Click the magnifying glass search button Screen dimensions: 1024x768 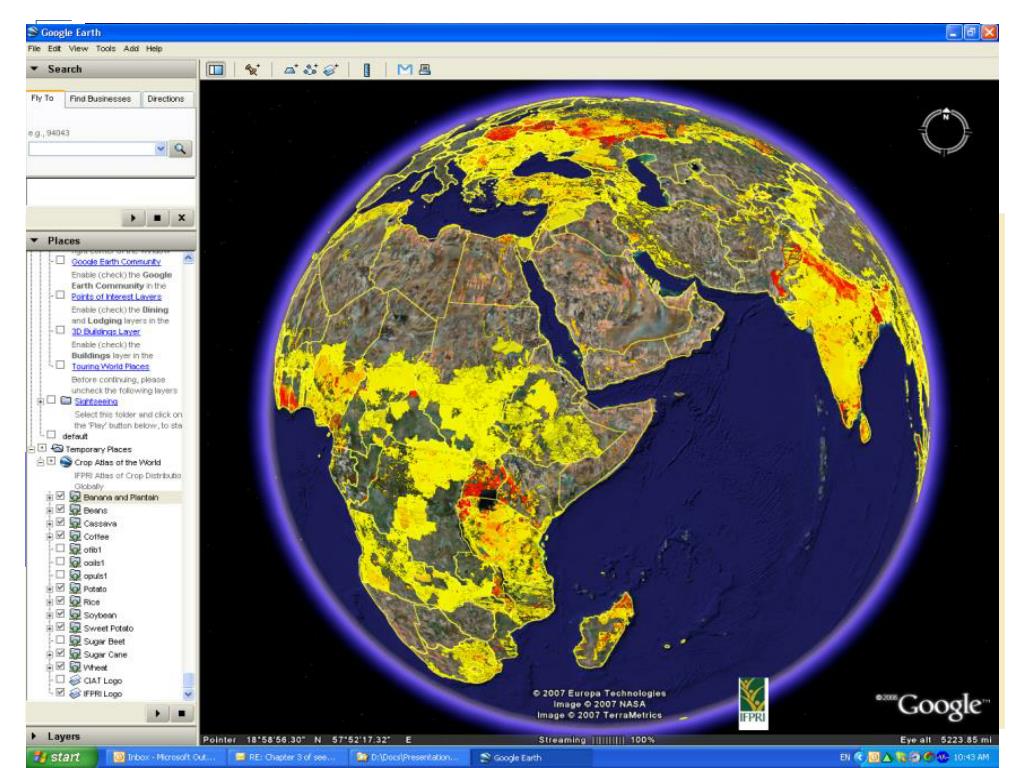181,148
